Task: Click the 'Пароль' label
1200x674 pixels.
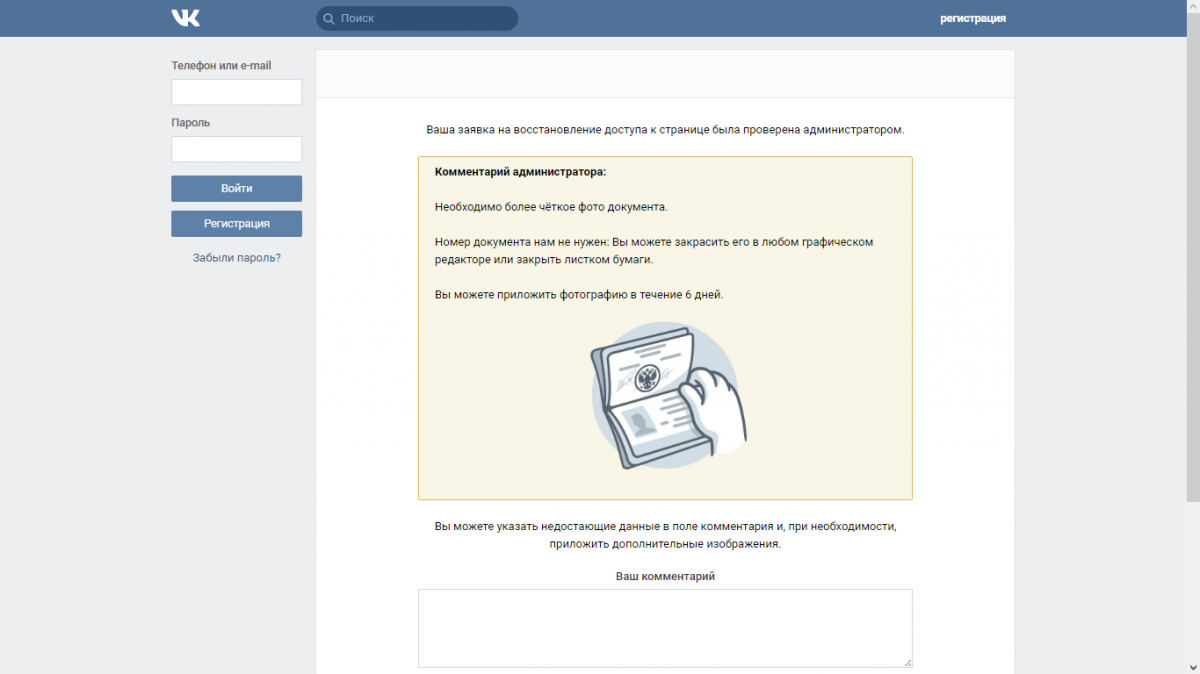Action: (x=191, y=123)
